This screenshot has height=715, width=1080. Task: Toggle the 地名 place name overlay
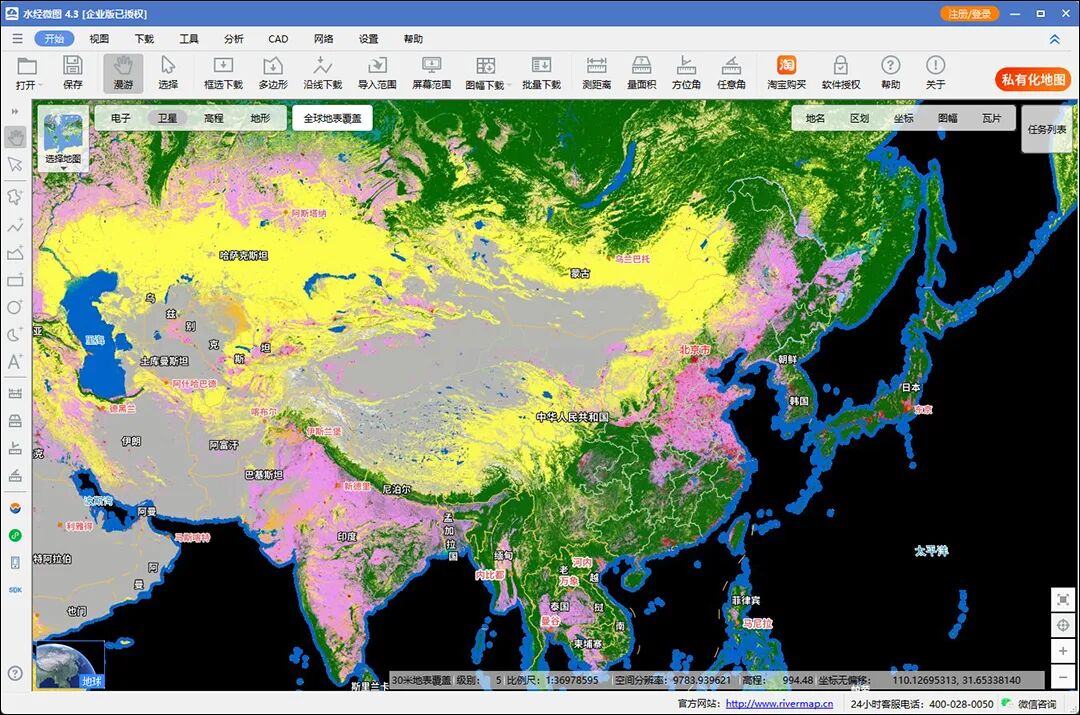(816, 118)
